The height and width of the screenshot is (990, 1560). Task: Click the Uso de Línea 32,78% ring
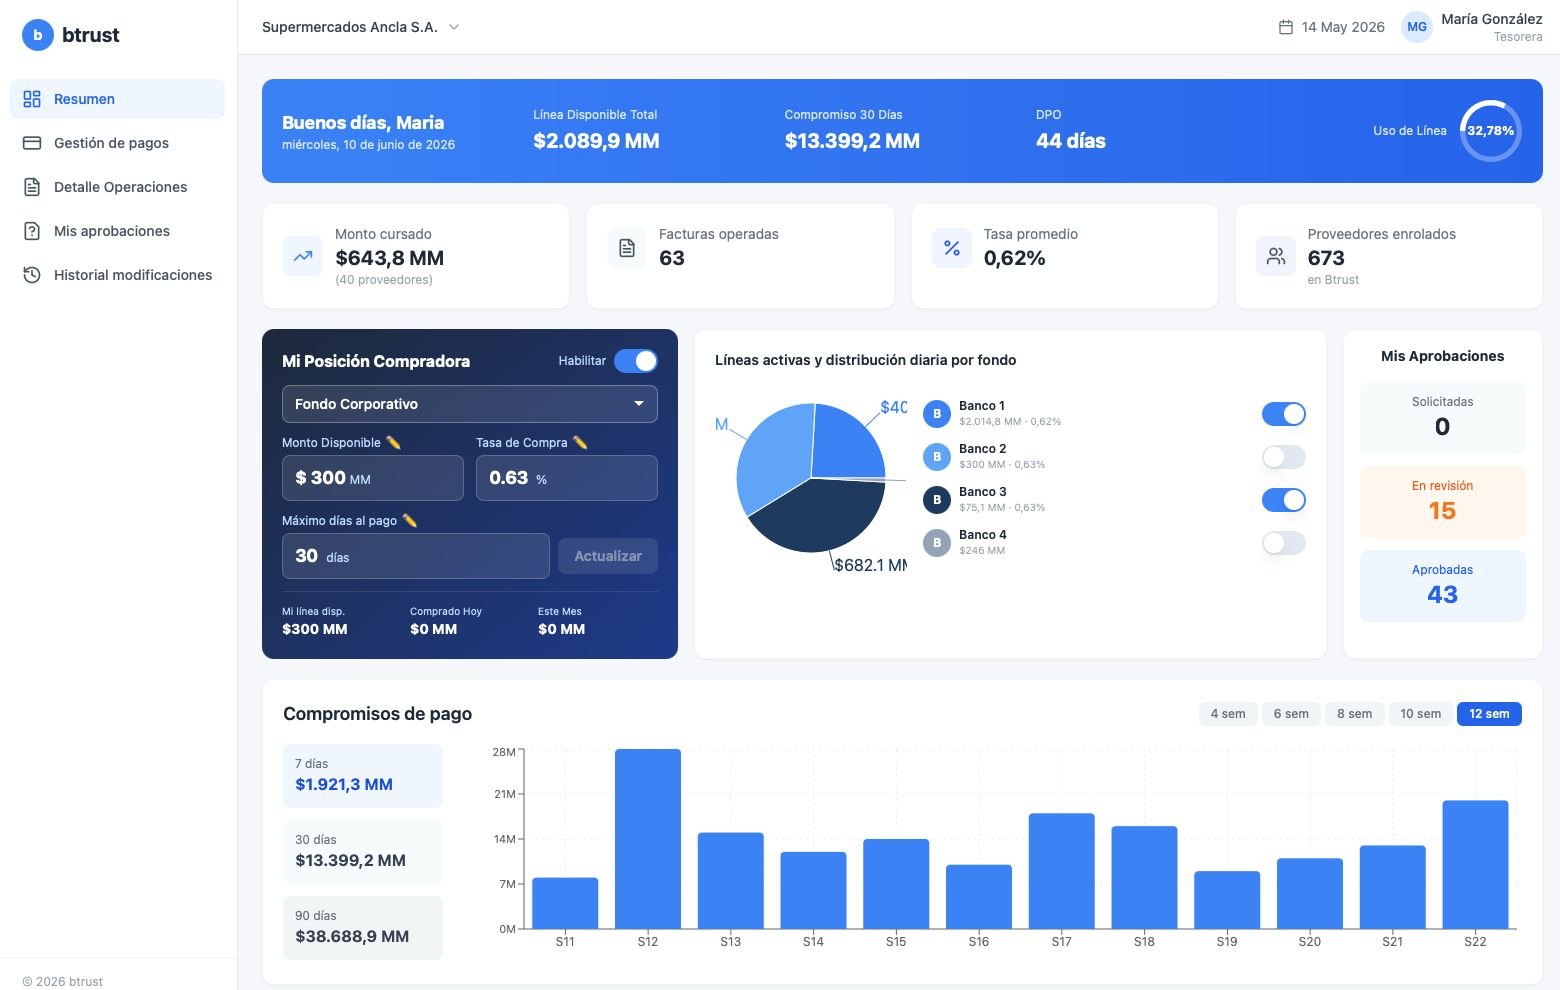click(1490, 131)
